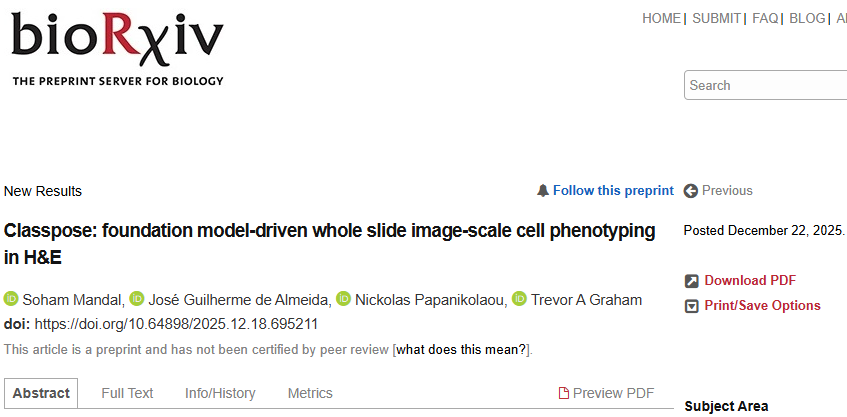Click the Search input field
847x417 pixels.
click(765, 86)
